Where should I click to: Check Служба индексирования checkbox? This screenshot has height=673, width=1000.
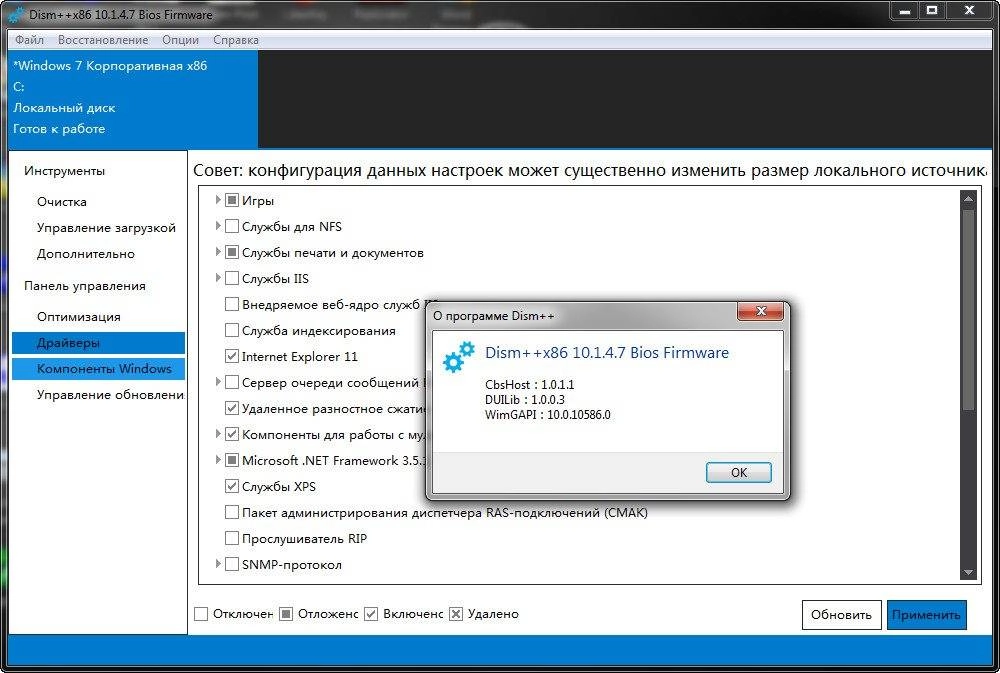click(232, 330)
